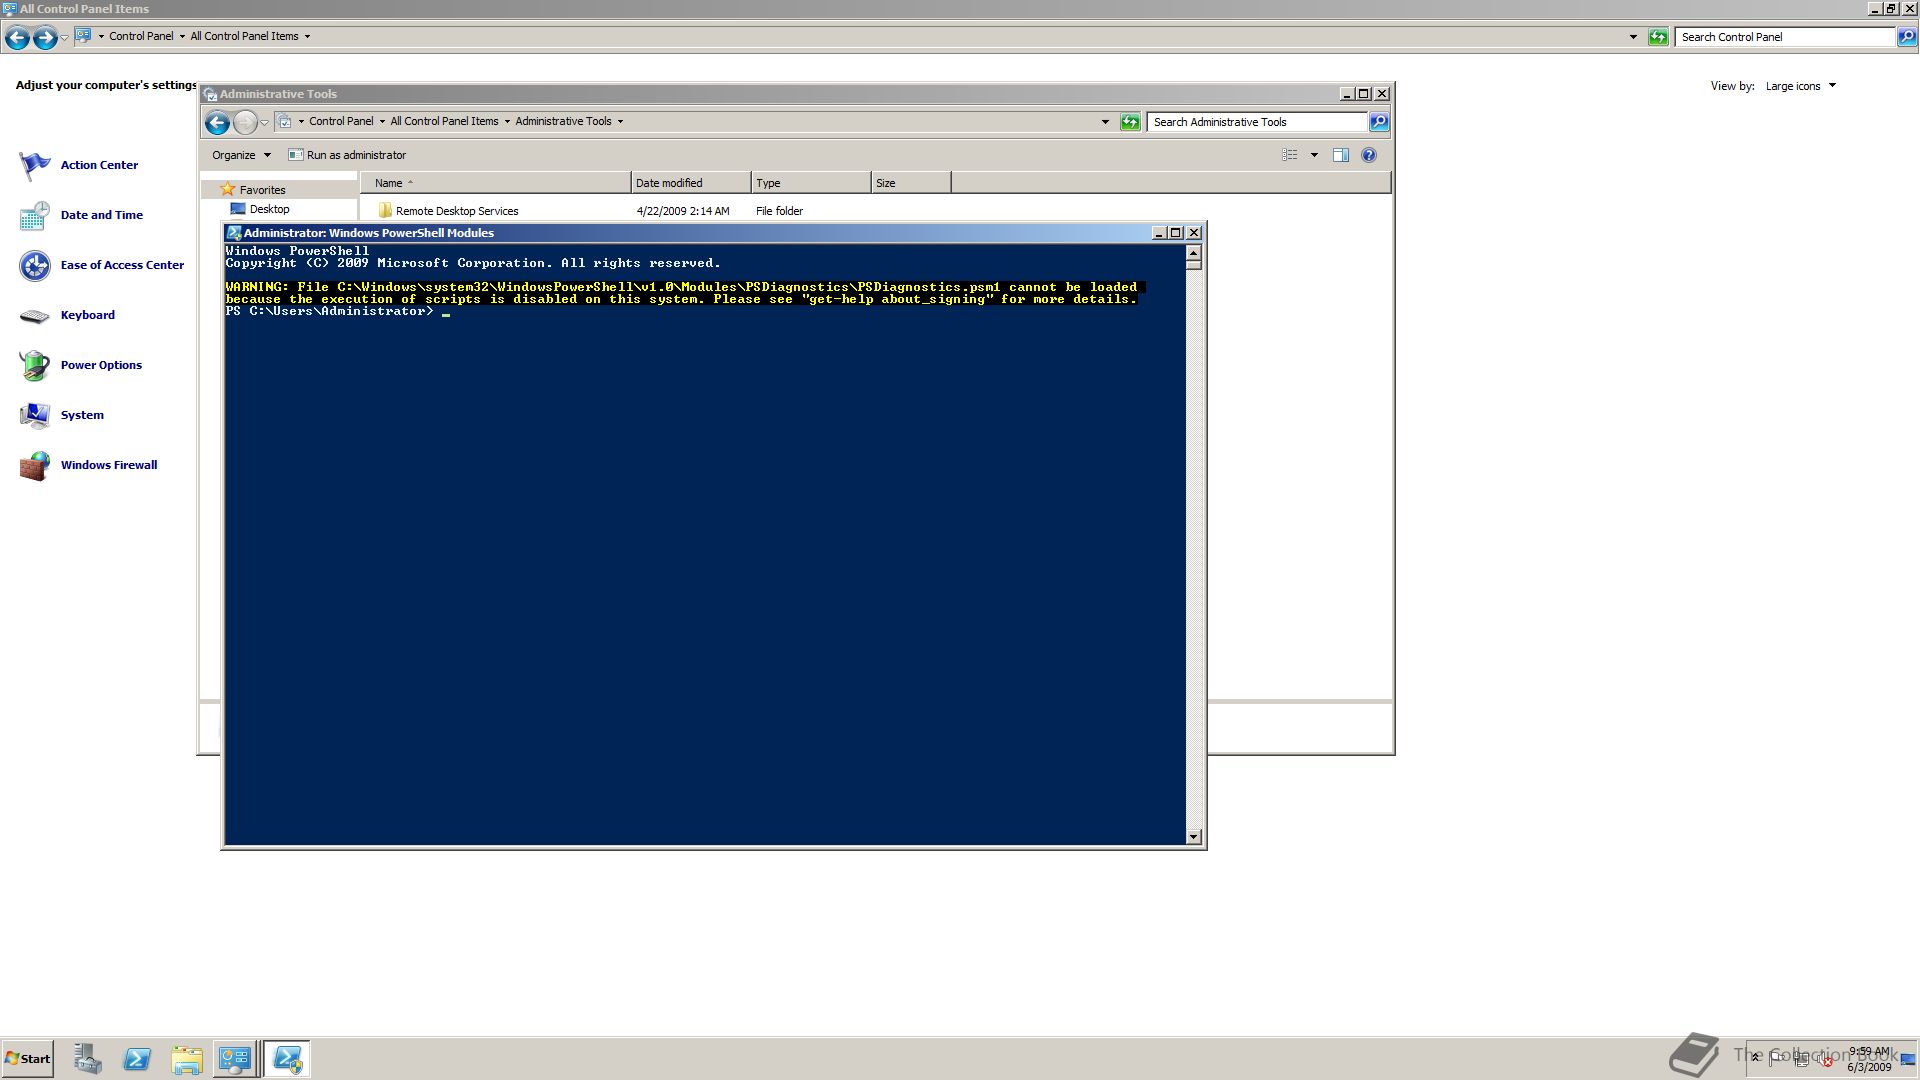Sort by the Name column header
Screen dimensions: 1920x1080
[x=495, y=183]
